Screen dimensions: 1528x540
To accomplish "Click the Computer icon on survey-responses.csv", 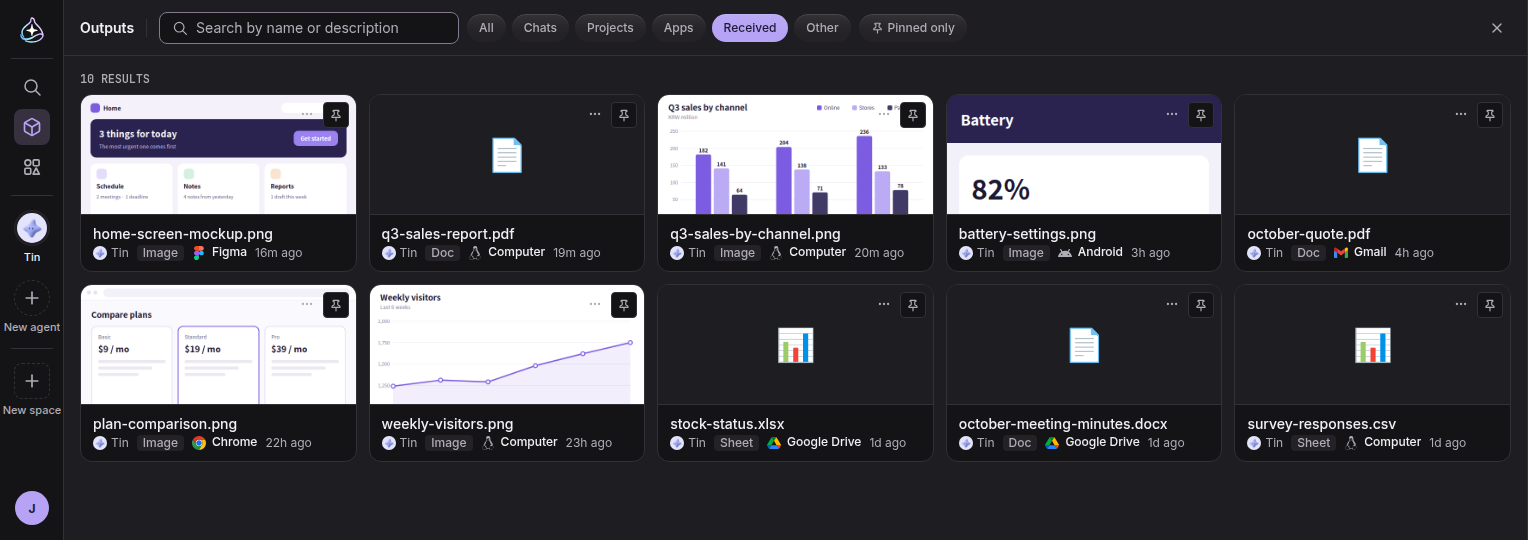I will click(1351, 443).
